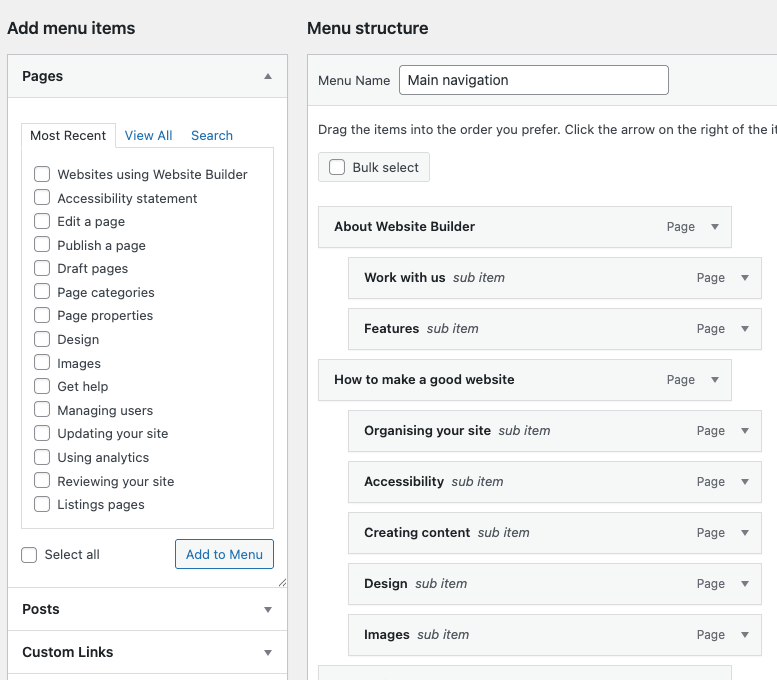This screenshot has width=777, height=680.
Task: Expand the Custom Links section
Action: 267,652
